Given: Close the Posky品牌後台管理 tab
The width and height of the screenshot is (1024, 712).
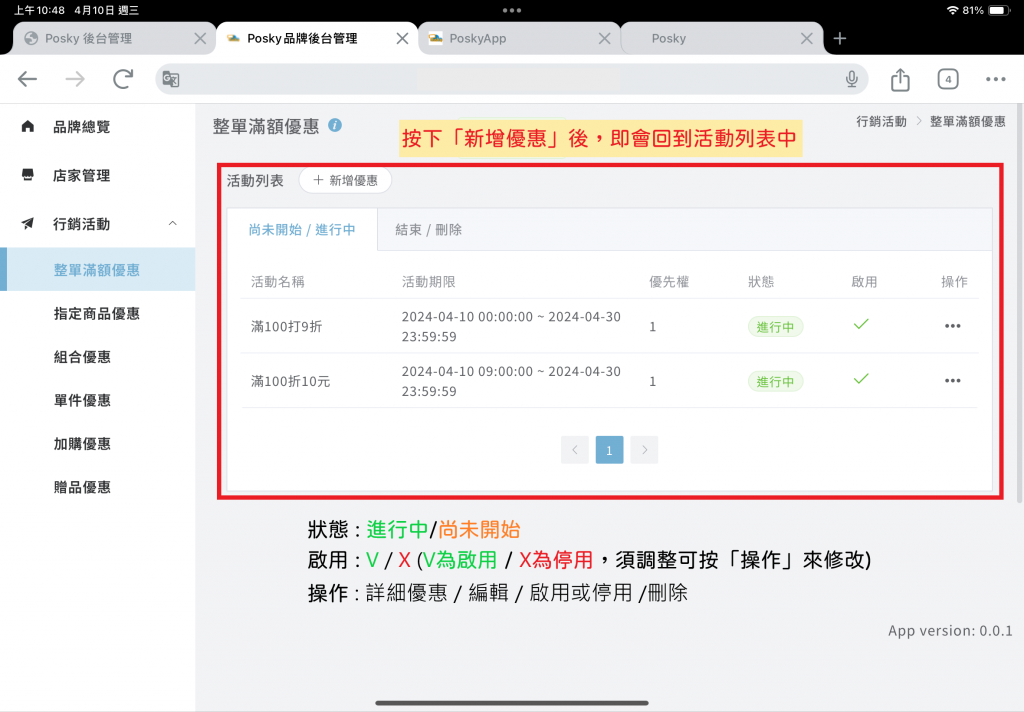Looking at the screenshot, I should [402, 39].
